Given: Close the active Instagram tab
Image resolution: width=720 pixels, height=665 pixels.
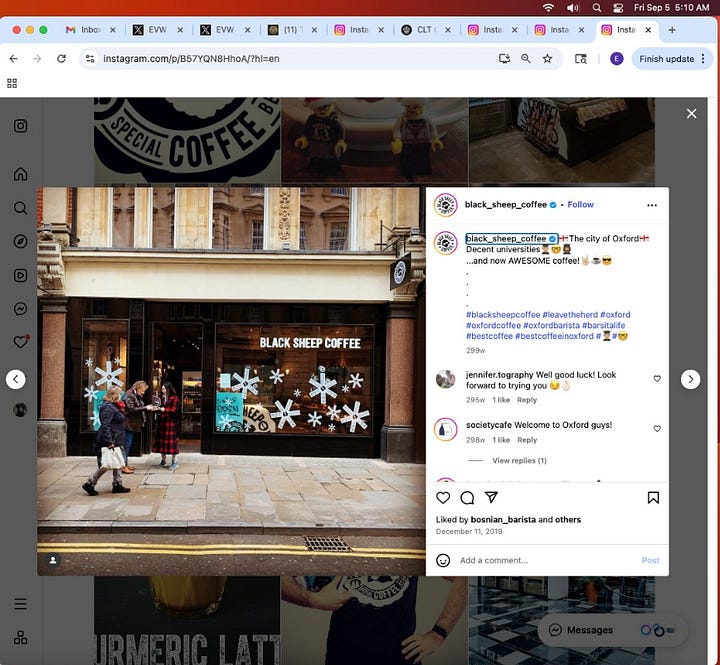Looking at the screenshot, I should [x=648, y=30].
